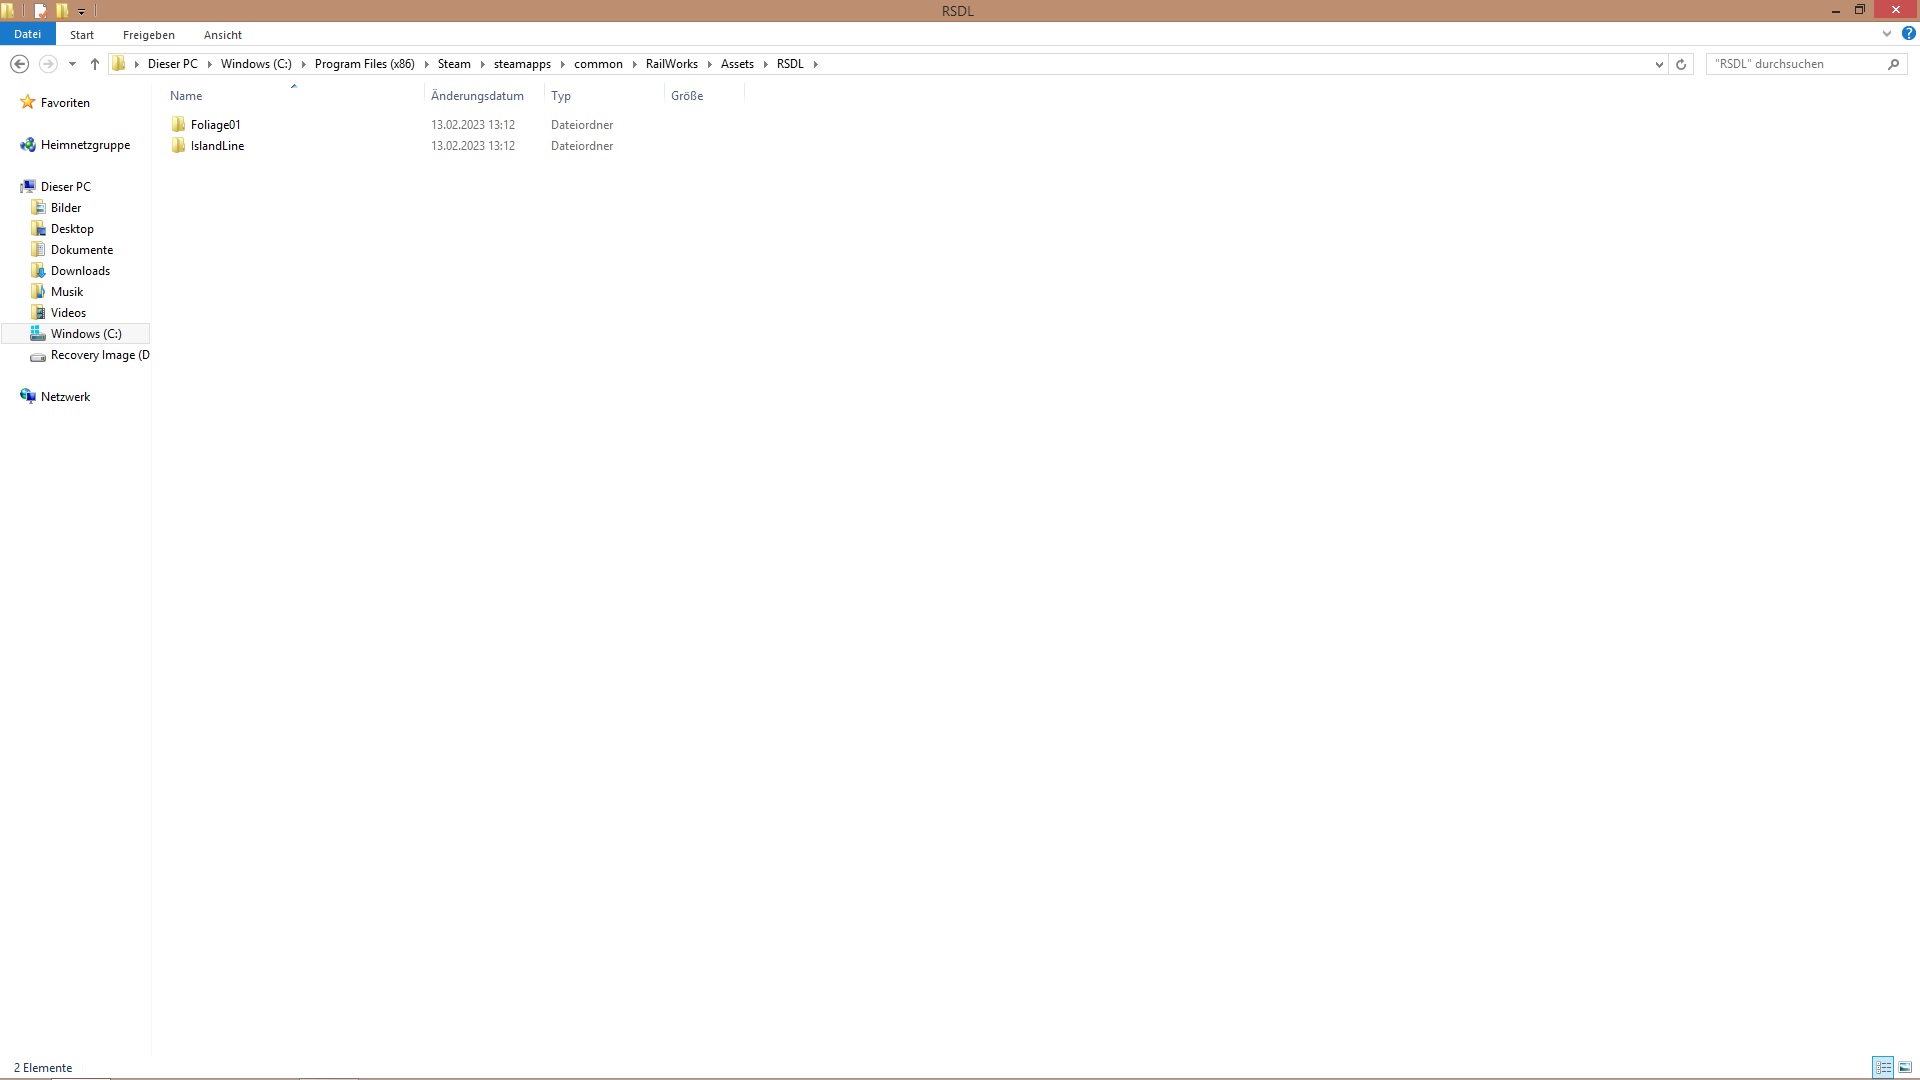Screen dimensions: 1920x1080
Task: Click the 2 Elemente status text
Action: coord(43,1068)
